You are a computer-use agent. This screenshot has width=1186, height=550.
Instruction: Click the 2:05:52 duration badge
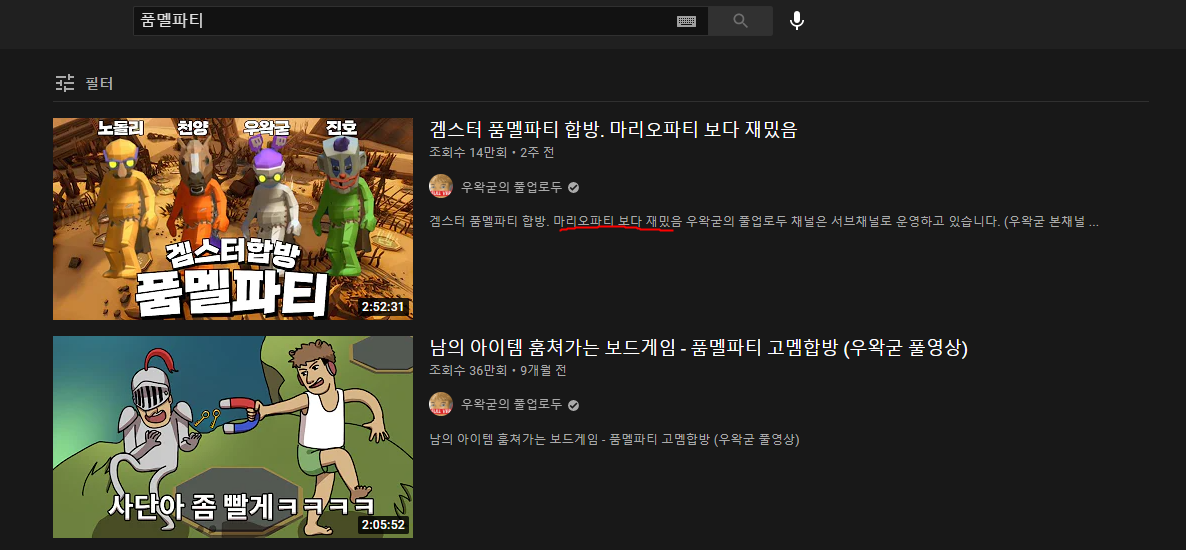[383, 525]
